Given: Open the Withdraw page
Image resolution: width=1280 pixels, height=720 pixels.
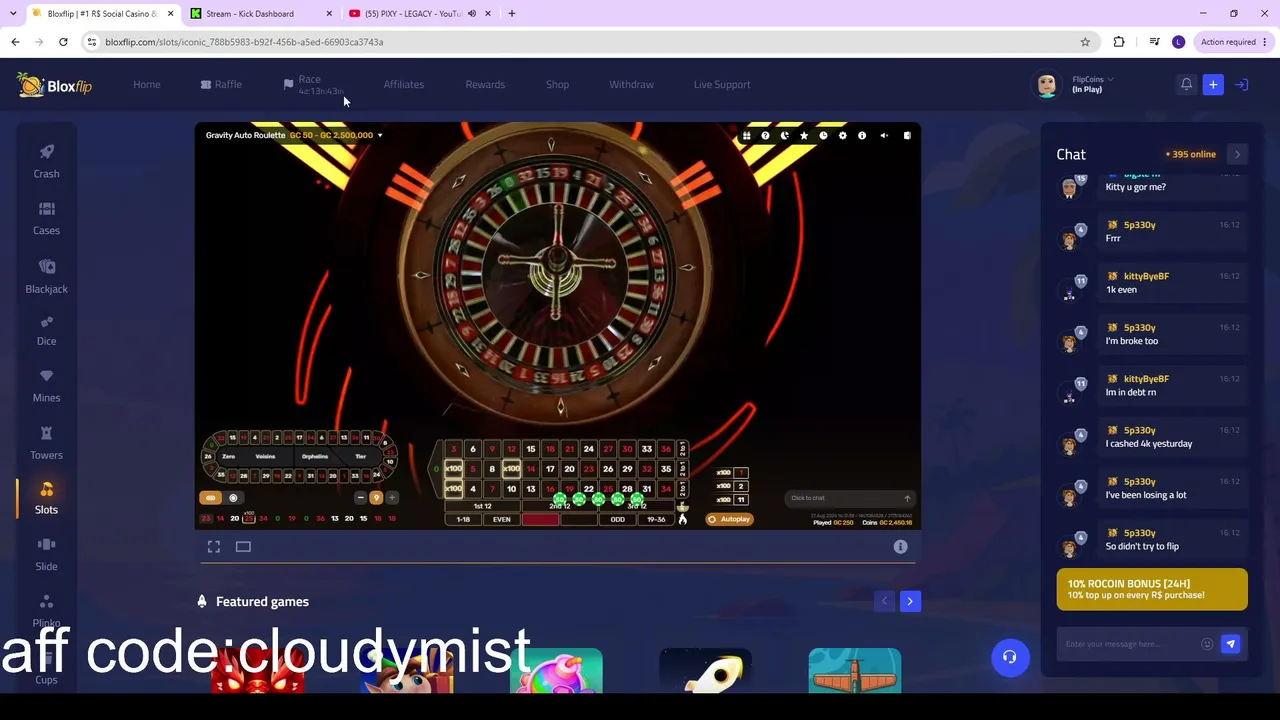Looking at the screenshot, I should point(631,85).
